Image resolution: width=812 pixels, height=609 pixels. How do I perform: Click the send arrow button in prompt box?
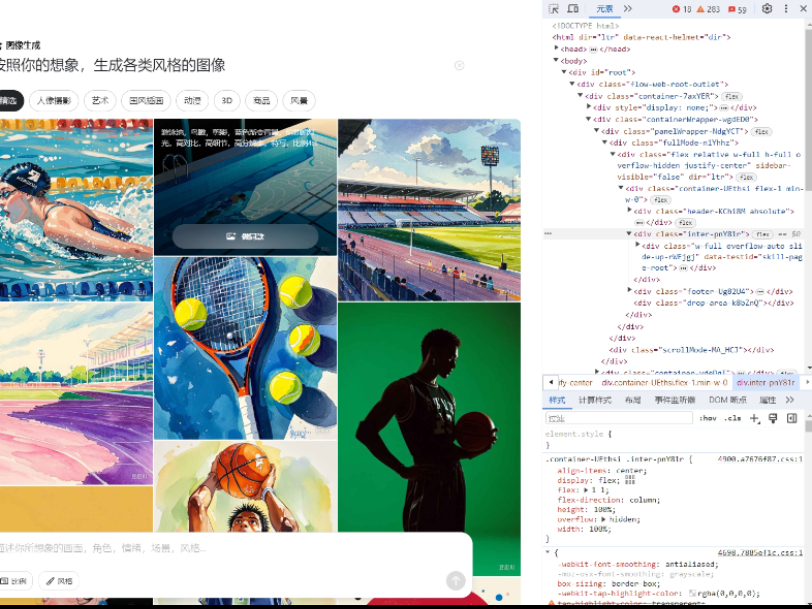(x=456, y=581)
